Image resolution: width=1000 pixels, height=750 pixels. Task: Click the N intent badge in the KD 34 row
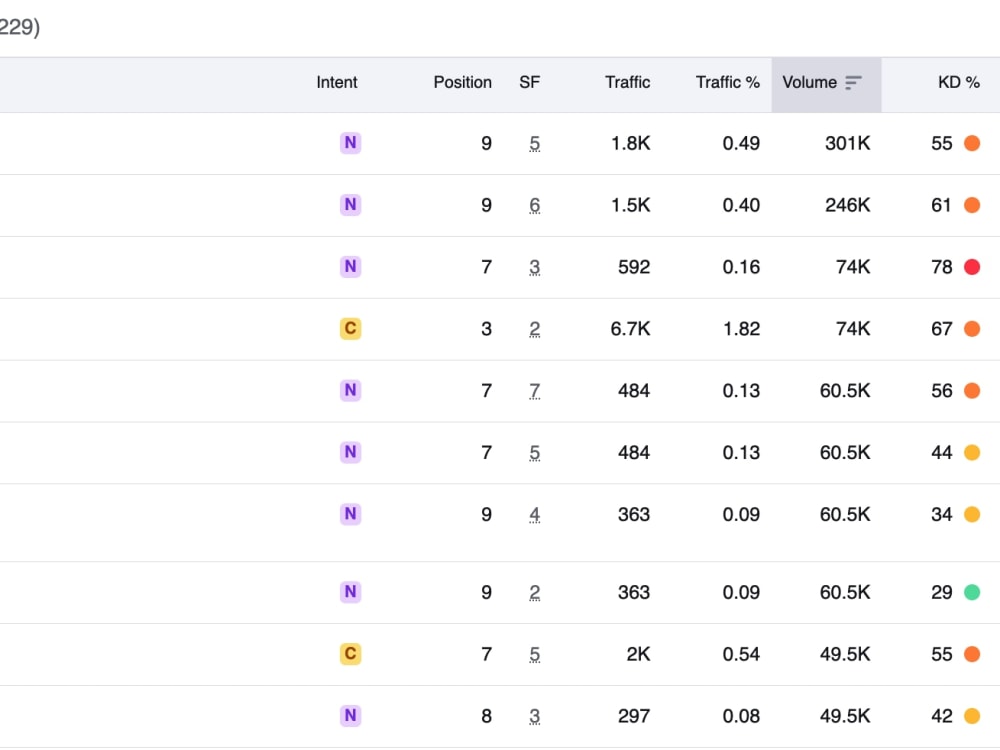(350, 514)
